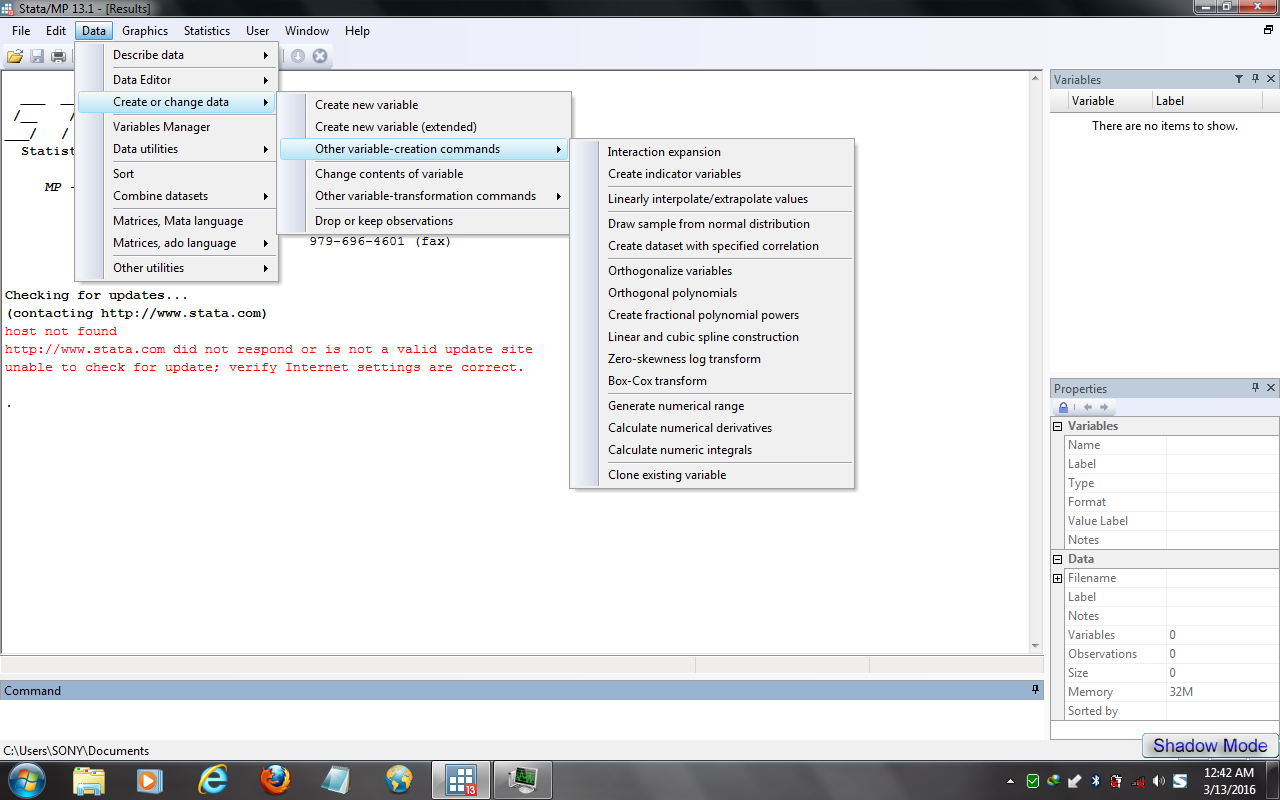The height and width of the screenshot is (800, 1280).
Task: Pin the Command panel
Action: click(1035, 690)
